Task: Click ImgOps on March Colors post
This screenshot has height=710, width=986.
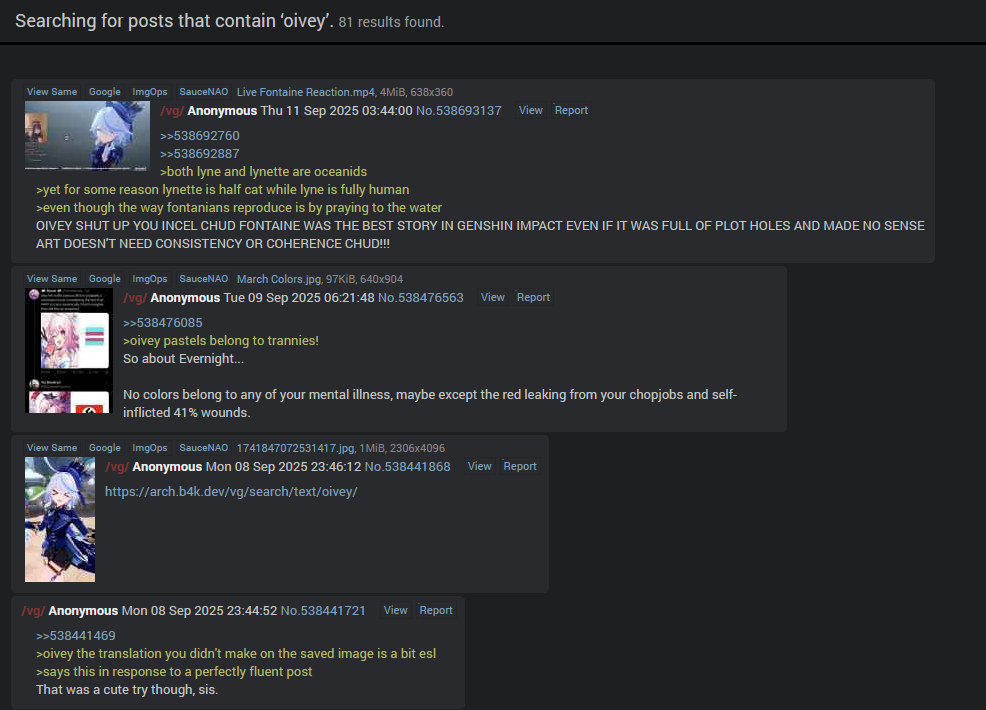Action: point(150,279)
